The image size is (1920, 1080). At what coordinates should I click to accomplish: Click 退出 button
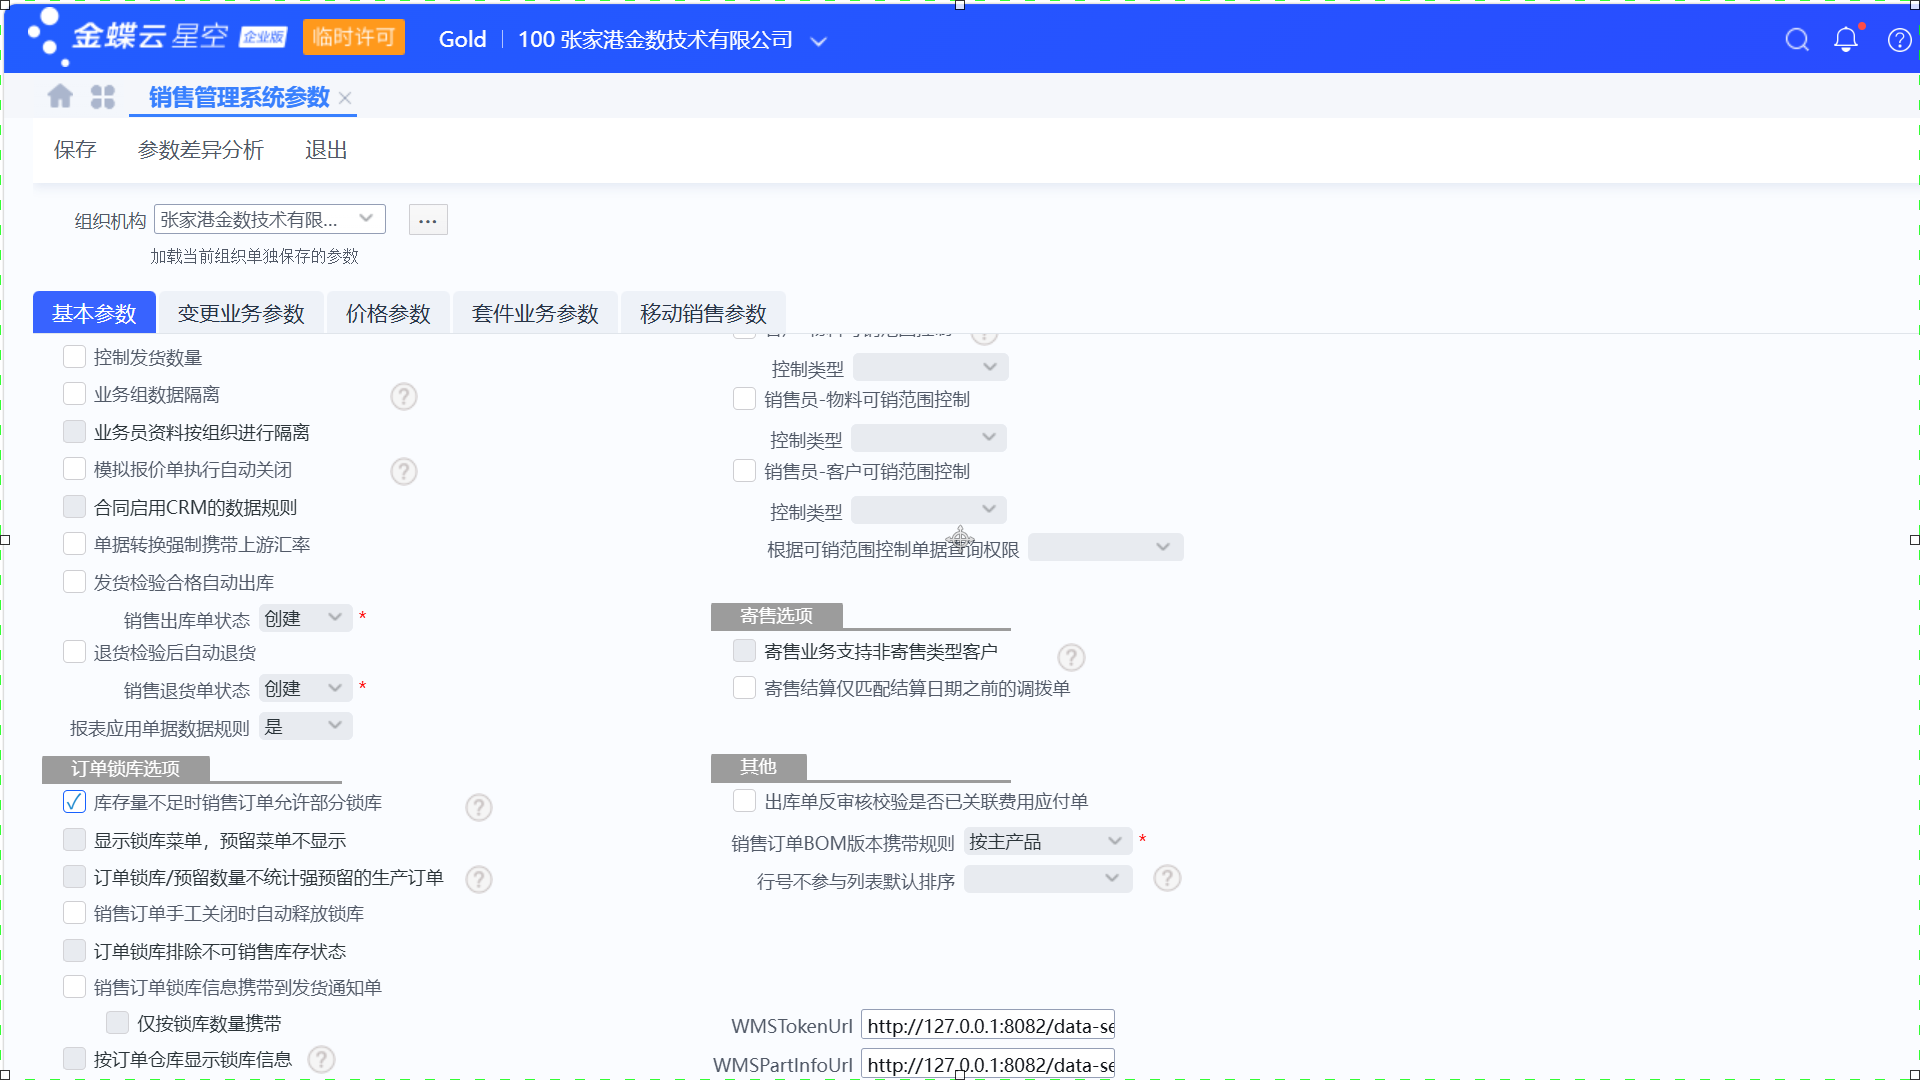tap(326, 150)
